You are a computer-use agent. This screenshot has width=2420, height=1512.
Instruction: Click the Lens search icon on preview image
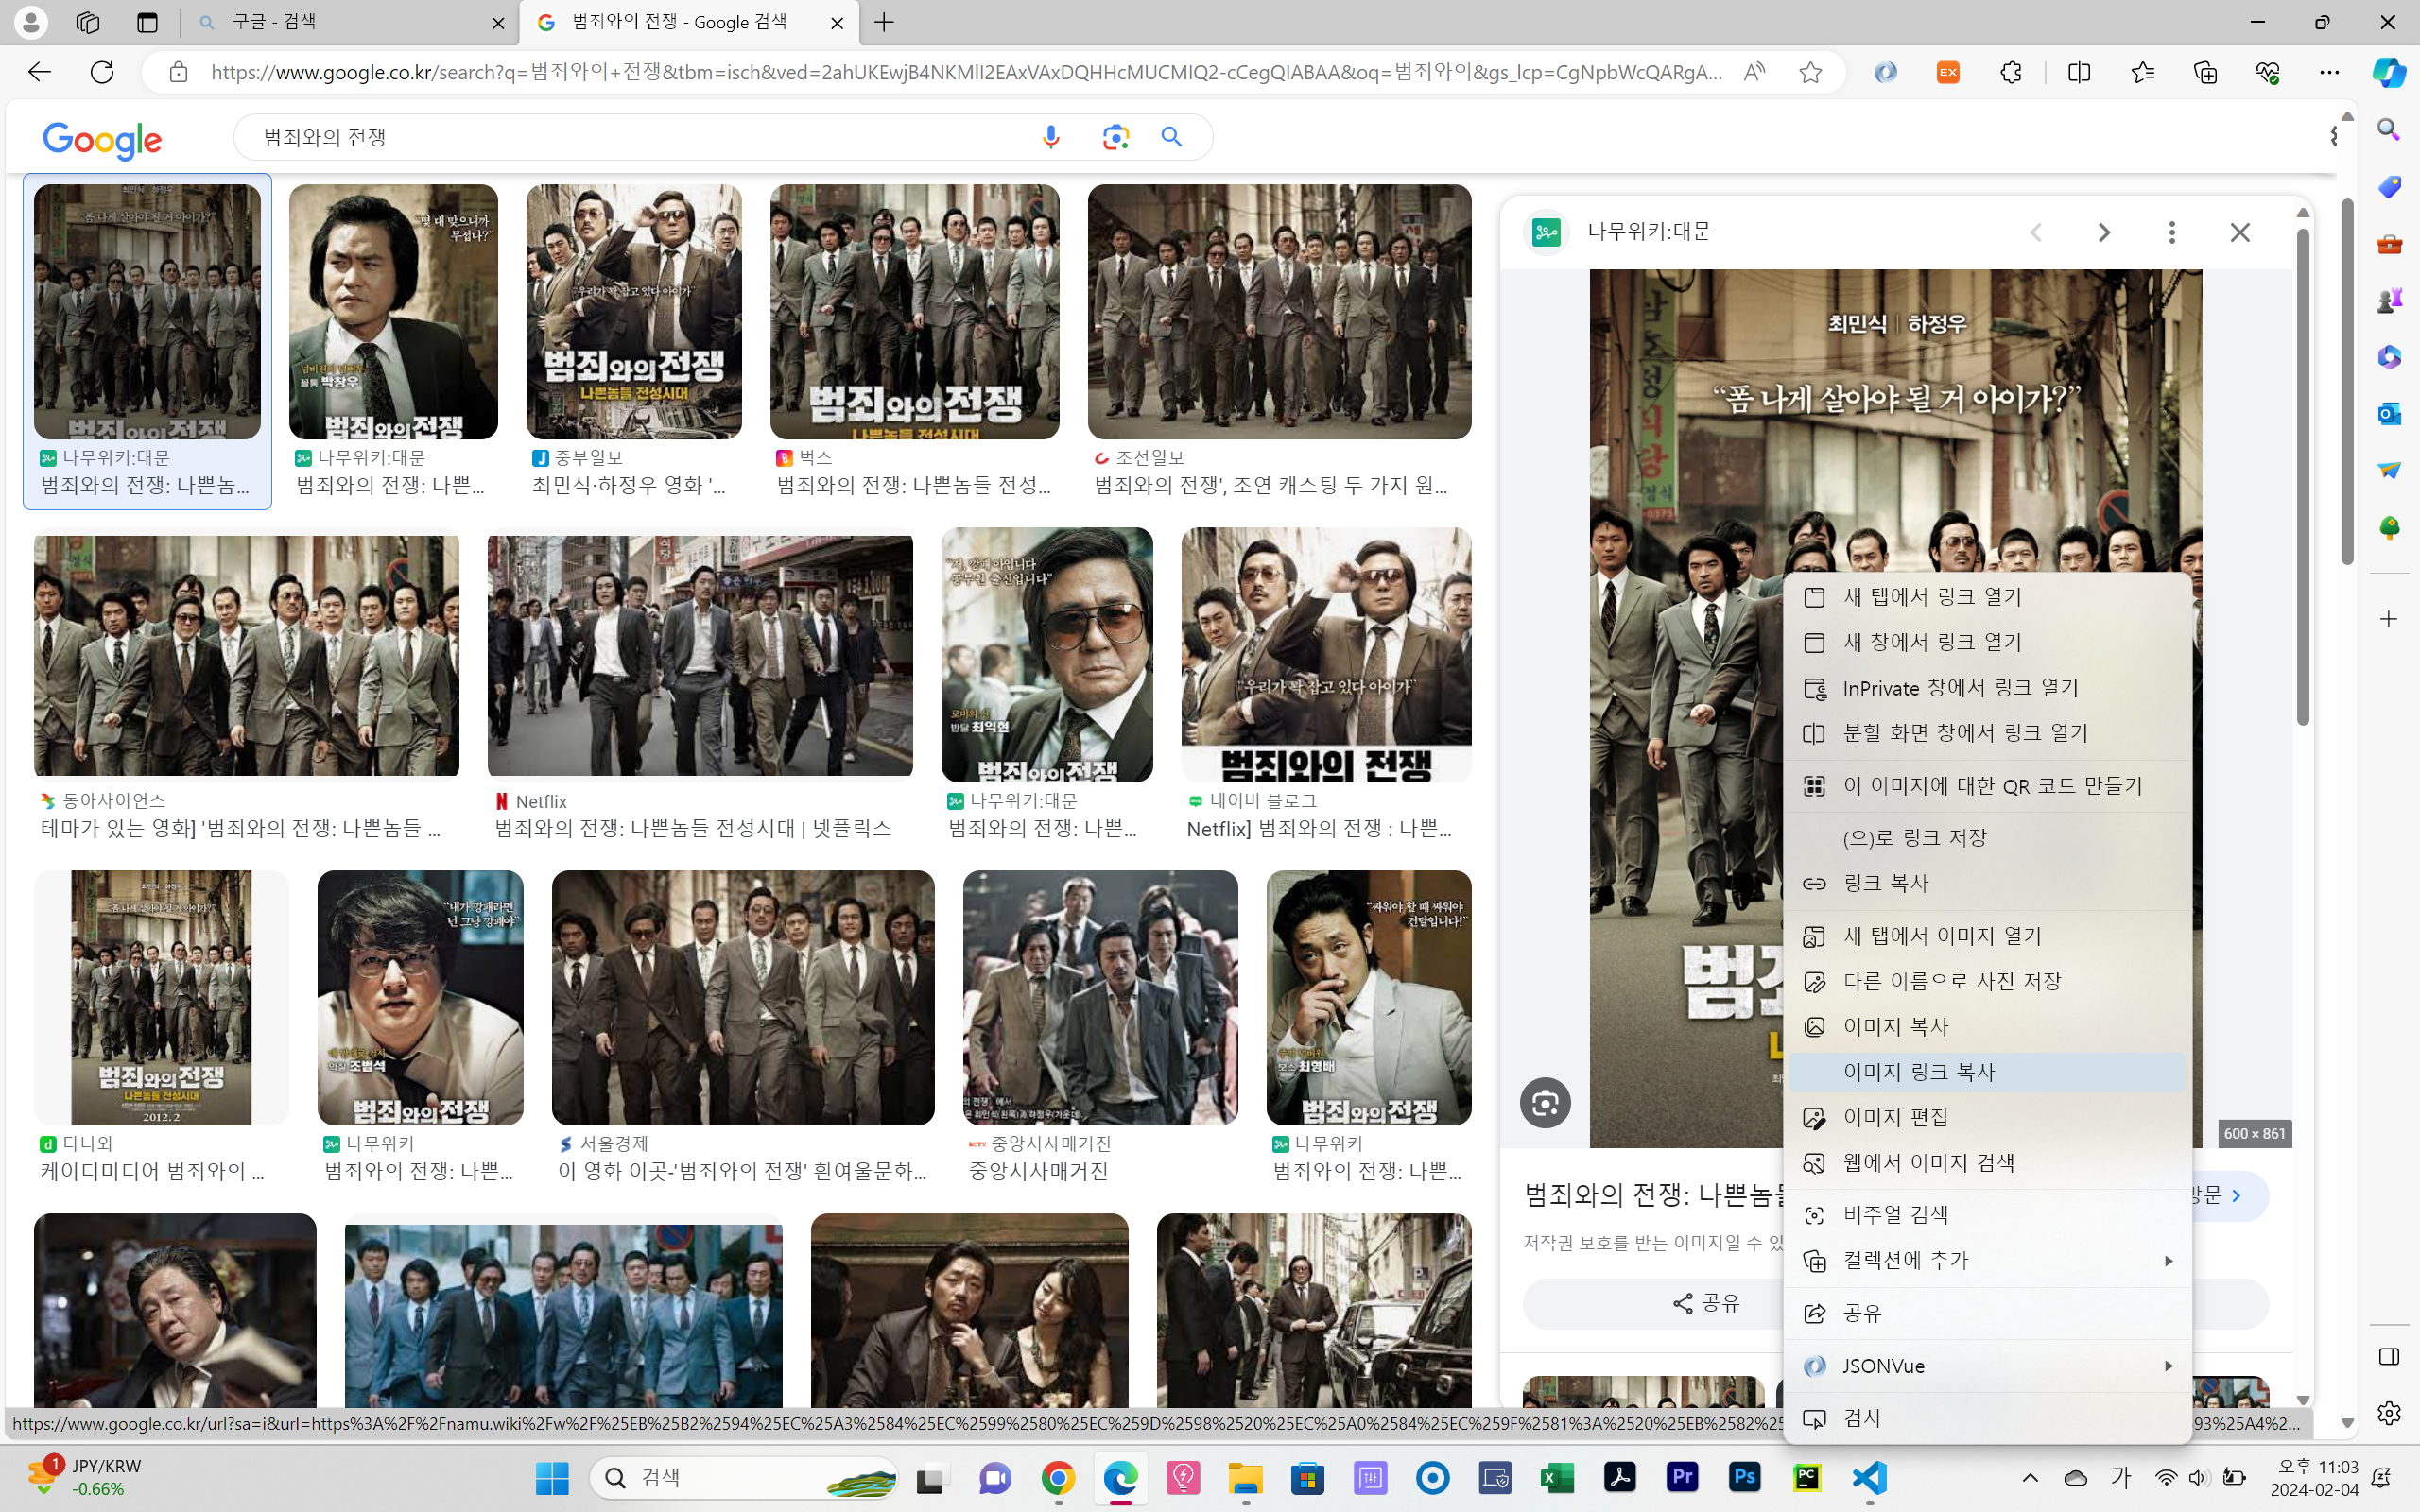[x=1545, y=1103]
